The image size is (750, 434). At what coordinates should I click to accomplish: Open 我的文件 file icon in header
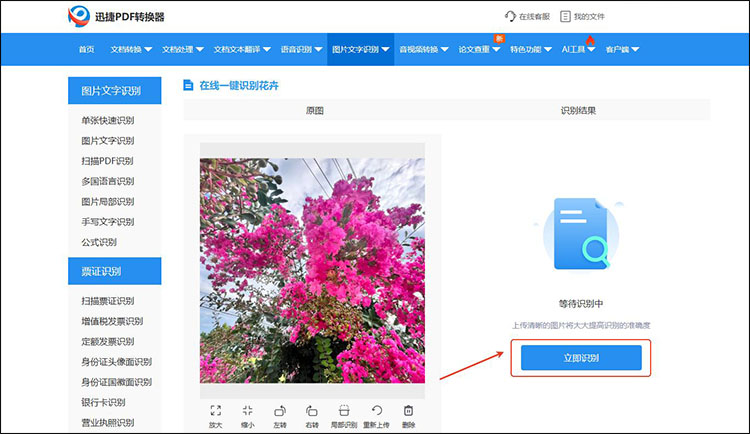[x=566, y=17]
